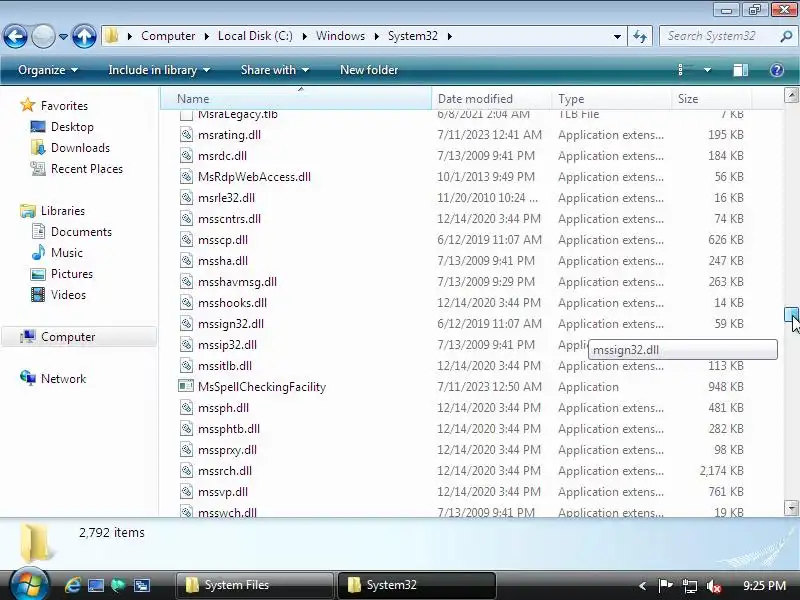
Task: Click the Search System32 input field
Action: [719, 36]
